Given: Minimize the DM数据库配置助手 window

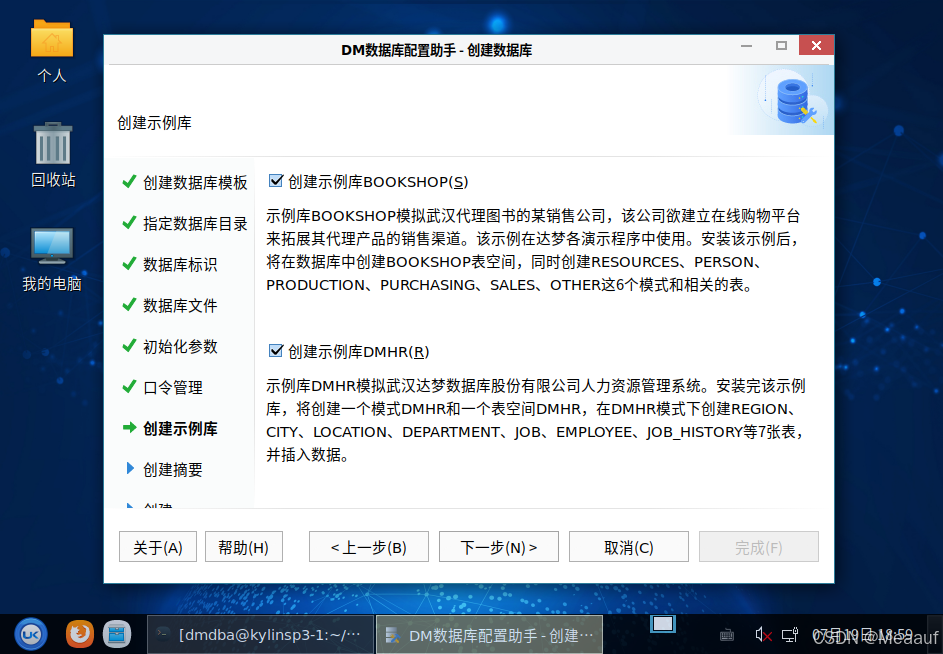Looking at the screenshot, I should (746, 46).
